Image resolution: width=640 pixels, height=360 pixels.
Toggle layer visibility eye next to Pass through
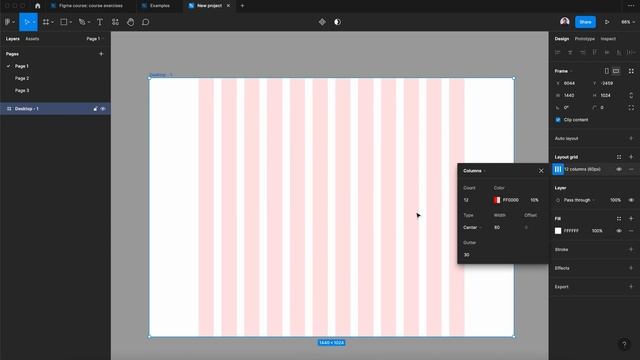[x=631, y=200]
